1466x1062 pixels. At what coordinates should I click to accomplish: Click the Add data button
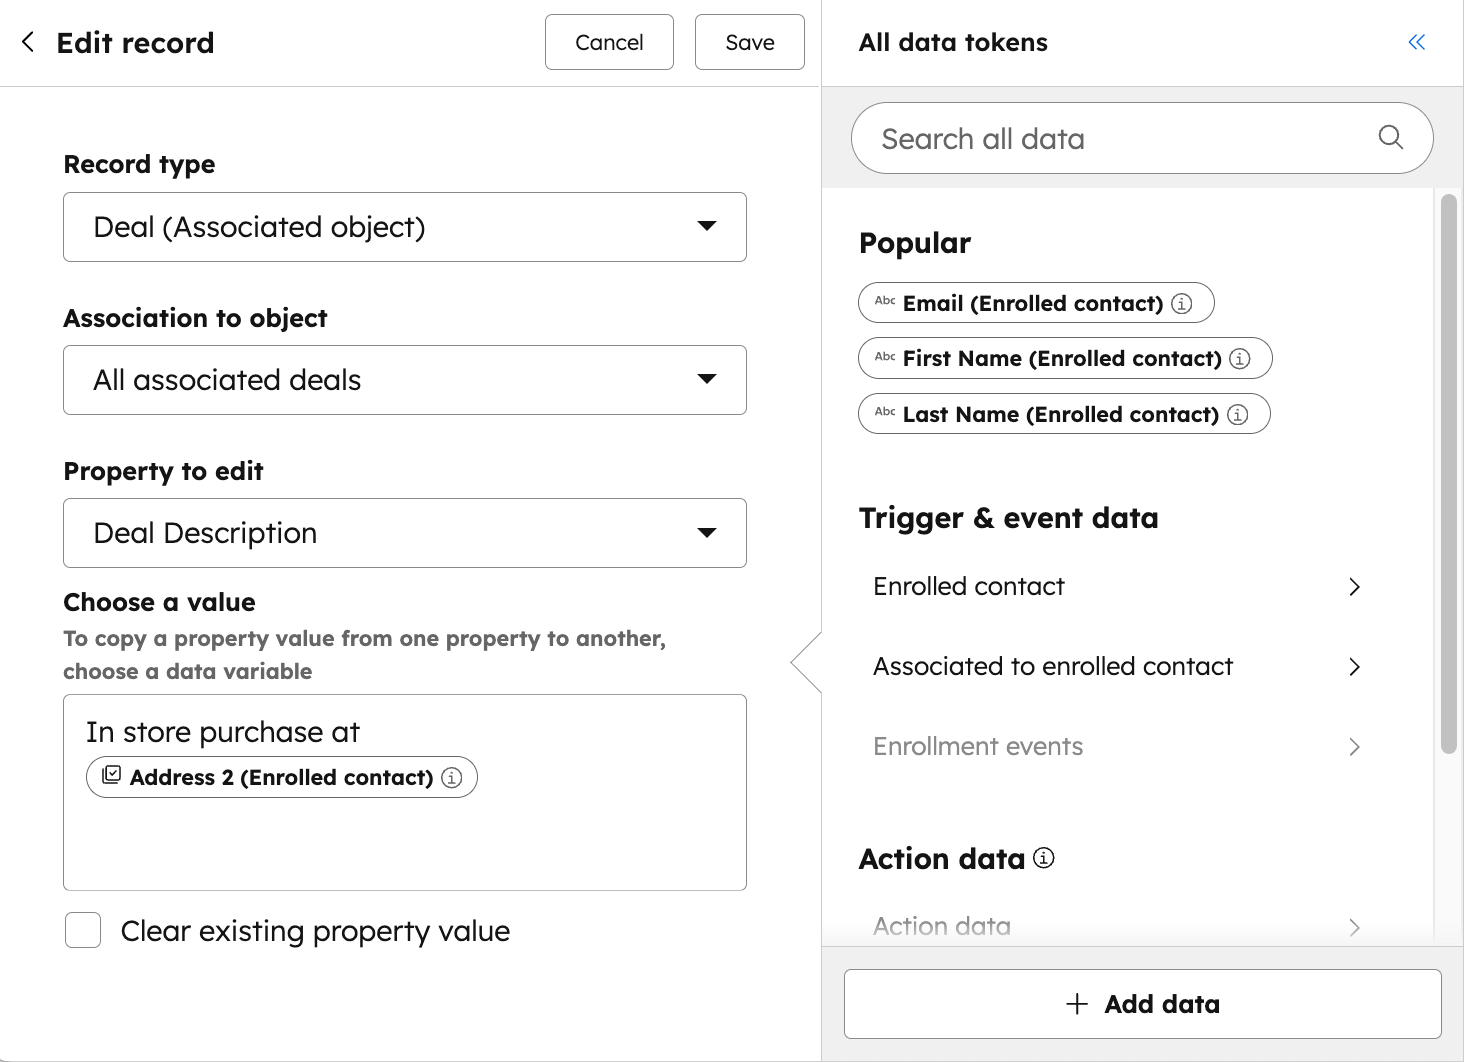click(x=1143, y=1003)
